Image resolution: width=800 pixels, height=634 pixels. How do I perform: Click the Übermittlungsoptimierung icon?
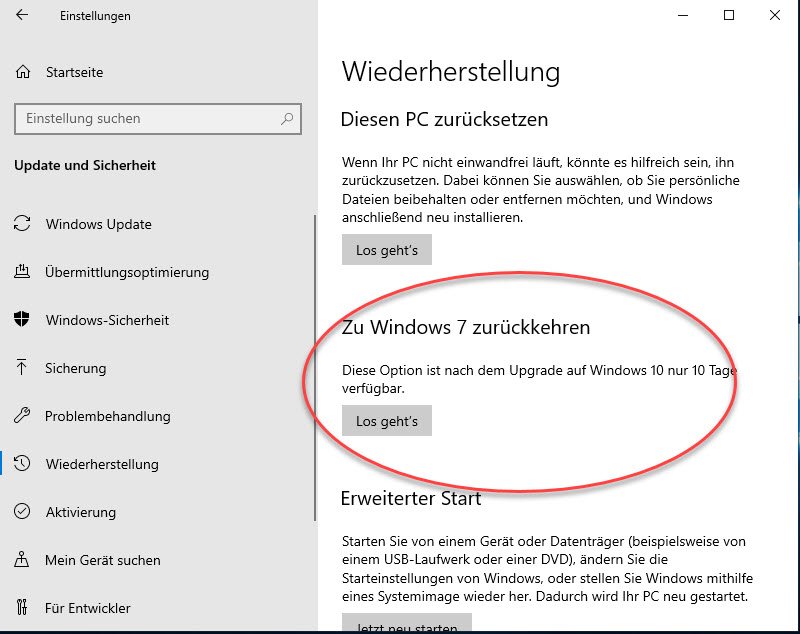coord(22,271)
